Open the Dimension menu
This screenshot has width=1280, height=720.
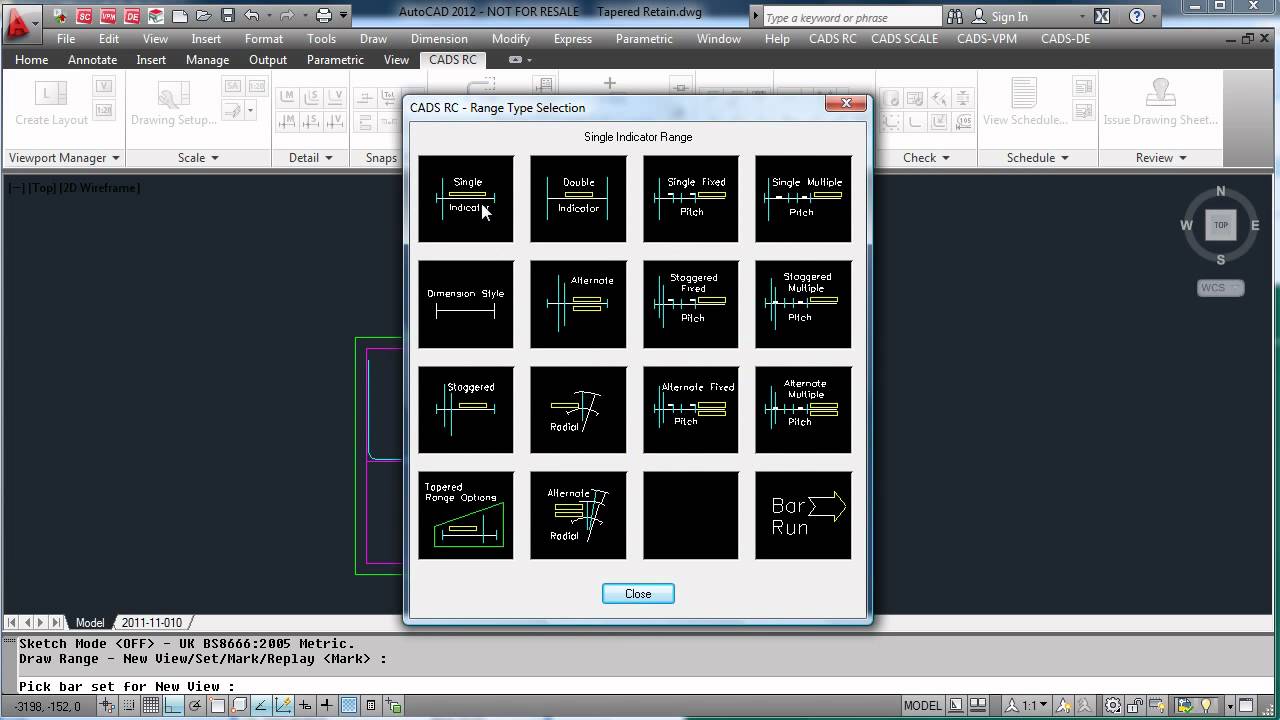click(x=439, y=39)
